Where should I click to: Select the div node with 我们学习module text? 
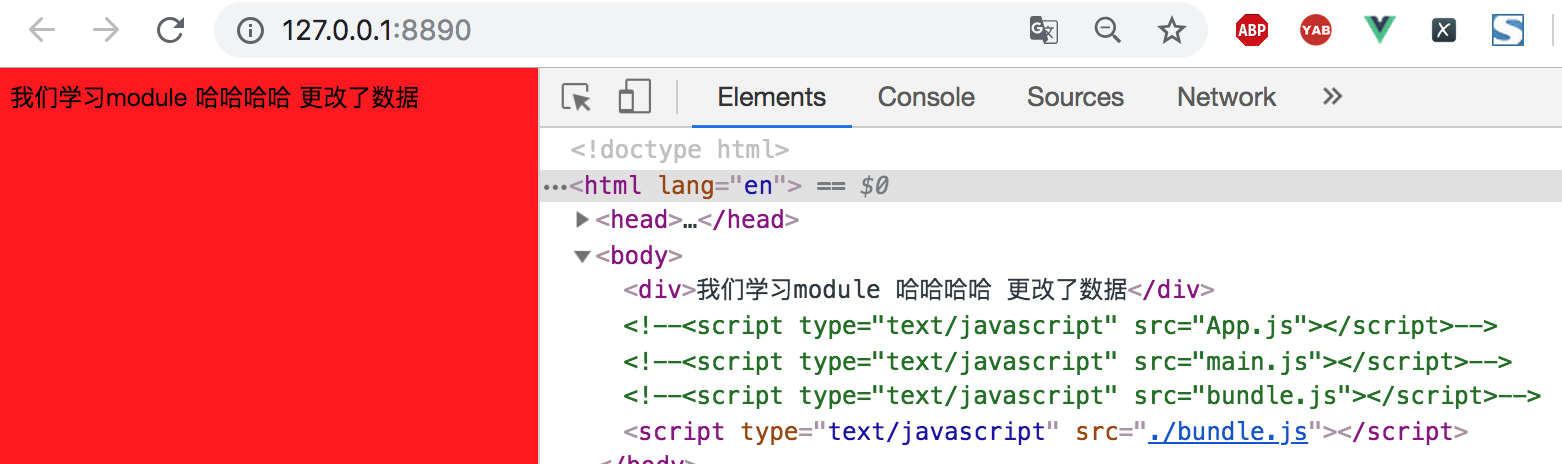918,291
